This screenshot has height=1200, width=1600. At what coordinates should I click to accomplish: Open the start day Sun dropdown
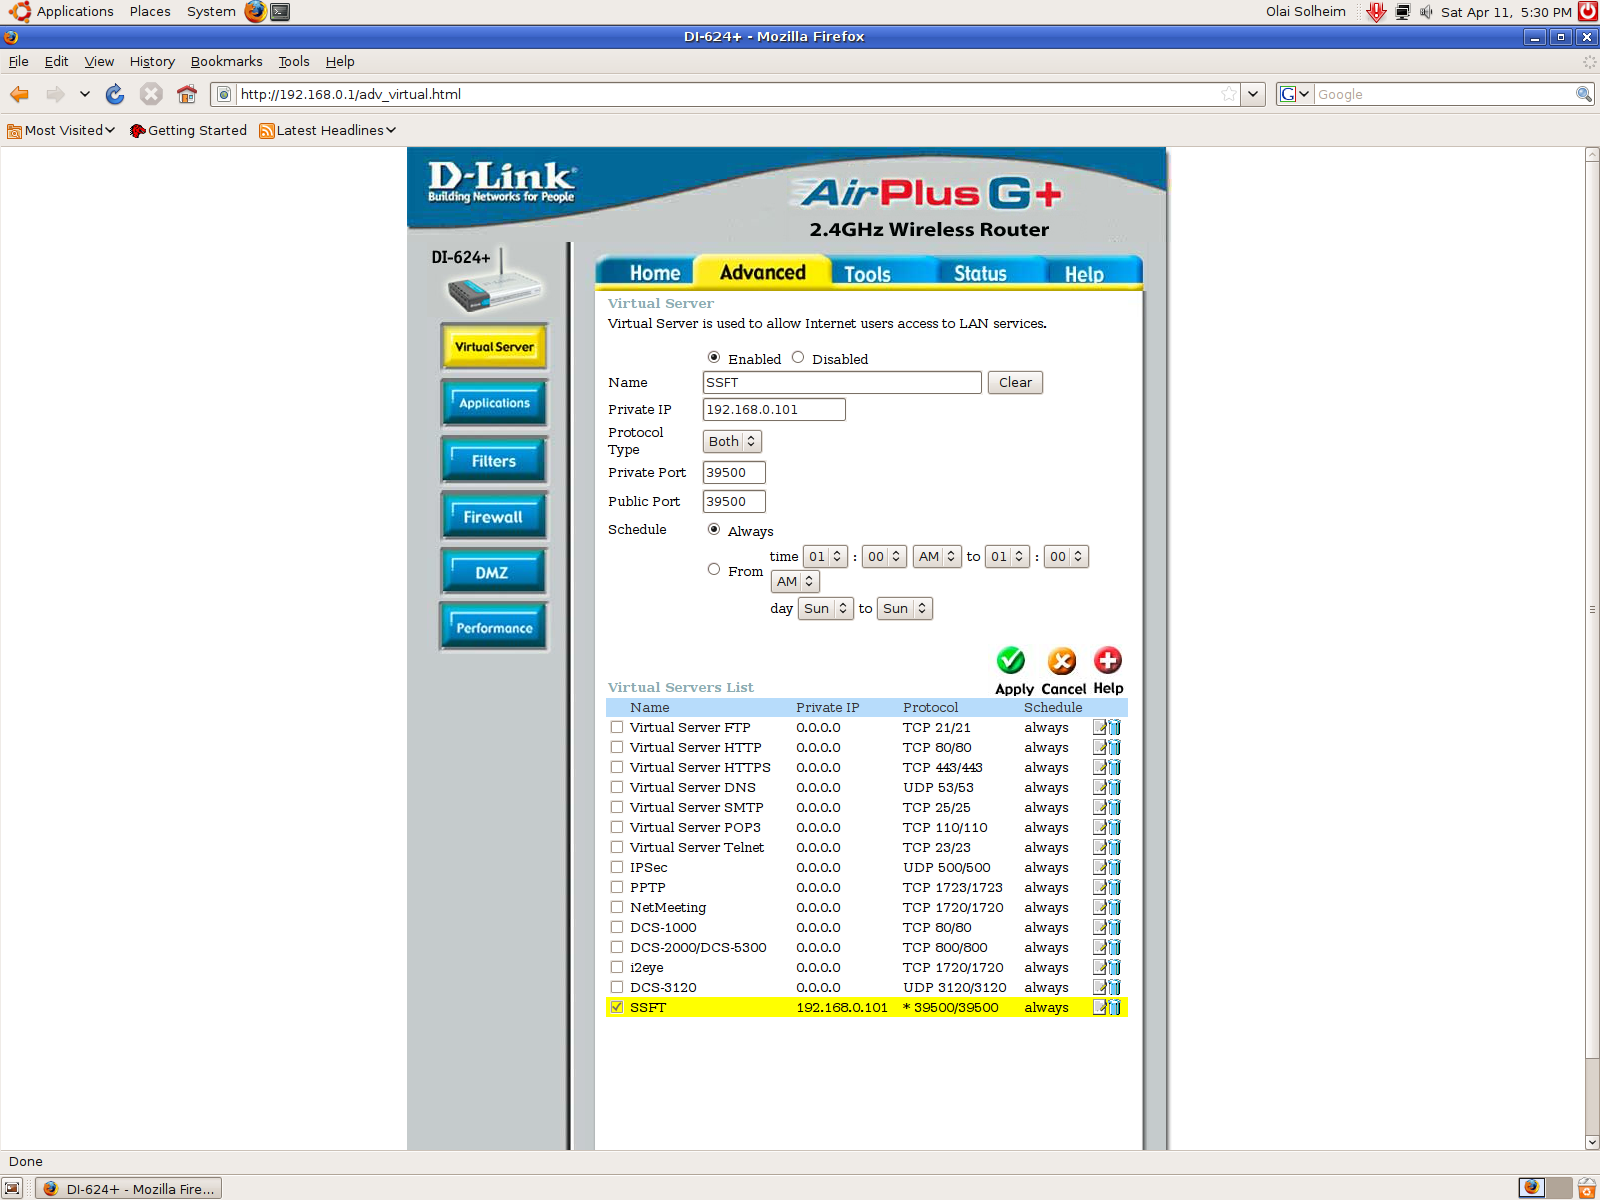point(826,608)
